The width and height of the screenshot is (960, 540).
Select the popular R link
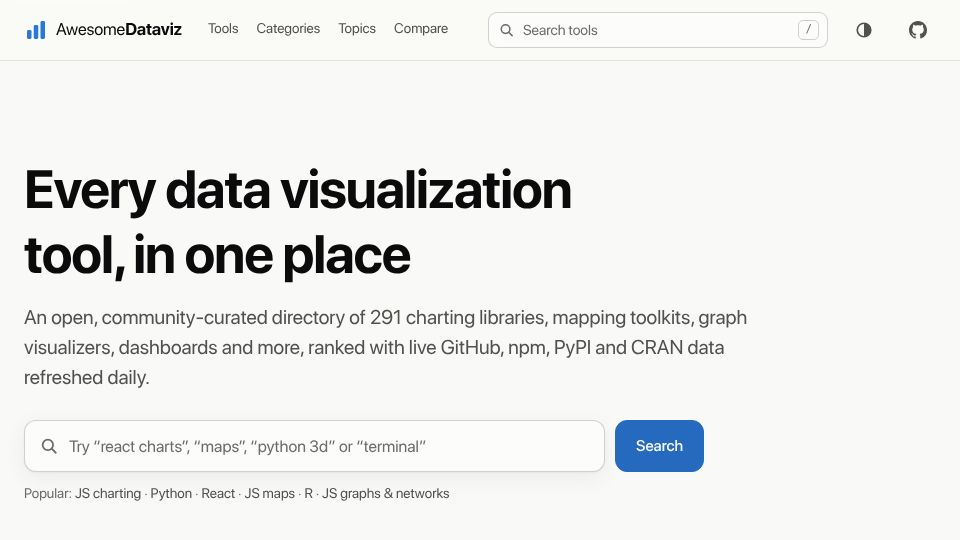tap(309, 493)
